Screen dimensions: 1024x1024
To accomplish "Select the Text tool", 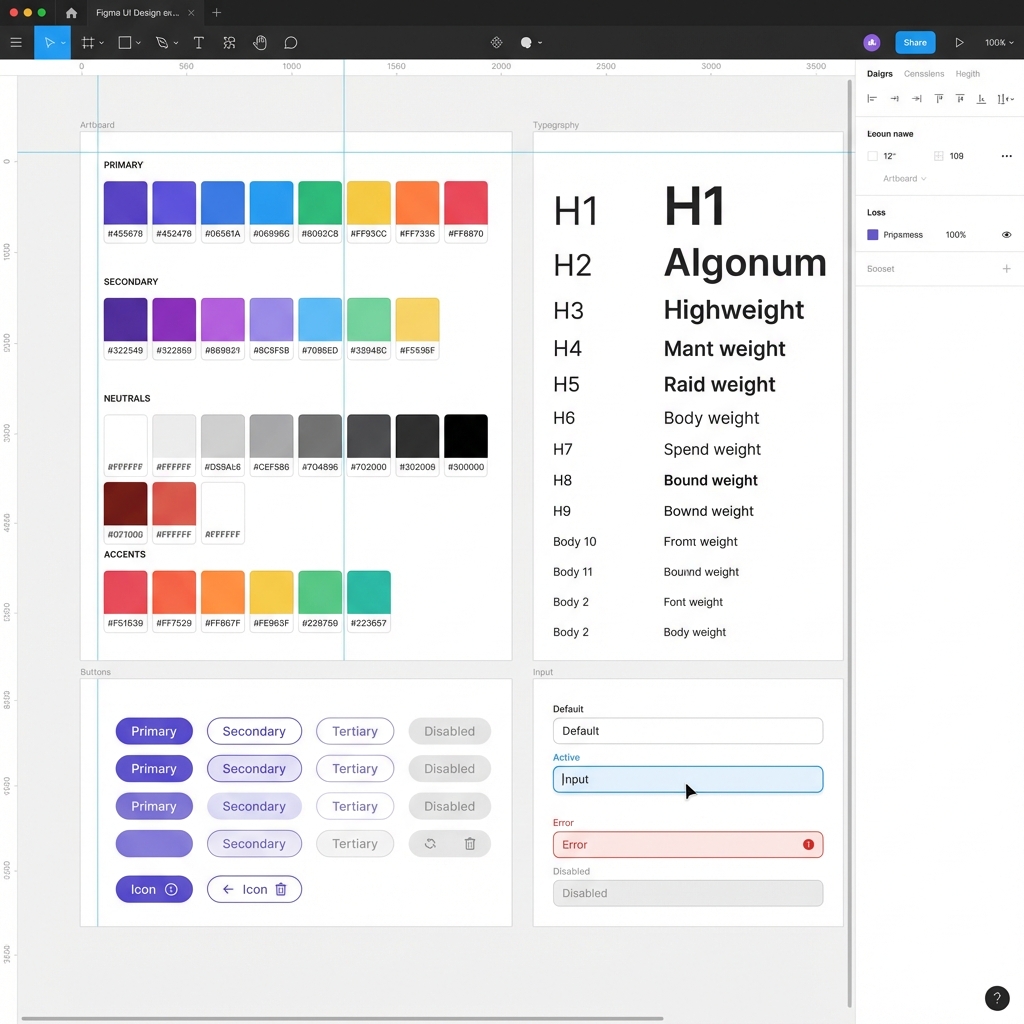I will click(x=199, y=42).
